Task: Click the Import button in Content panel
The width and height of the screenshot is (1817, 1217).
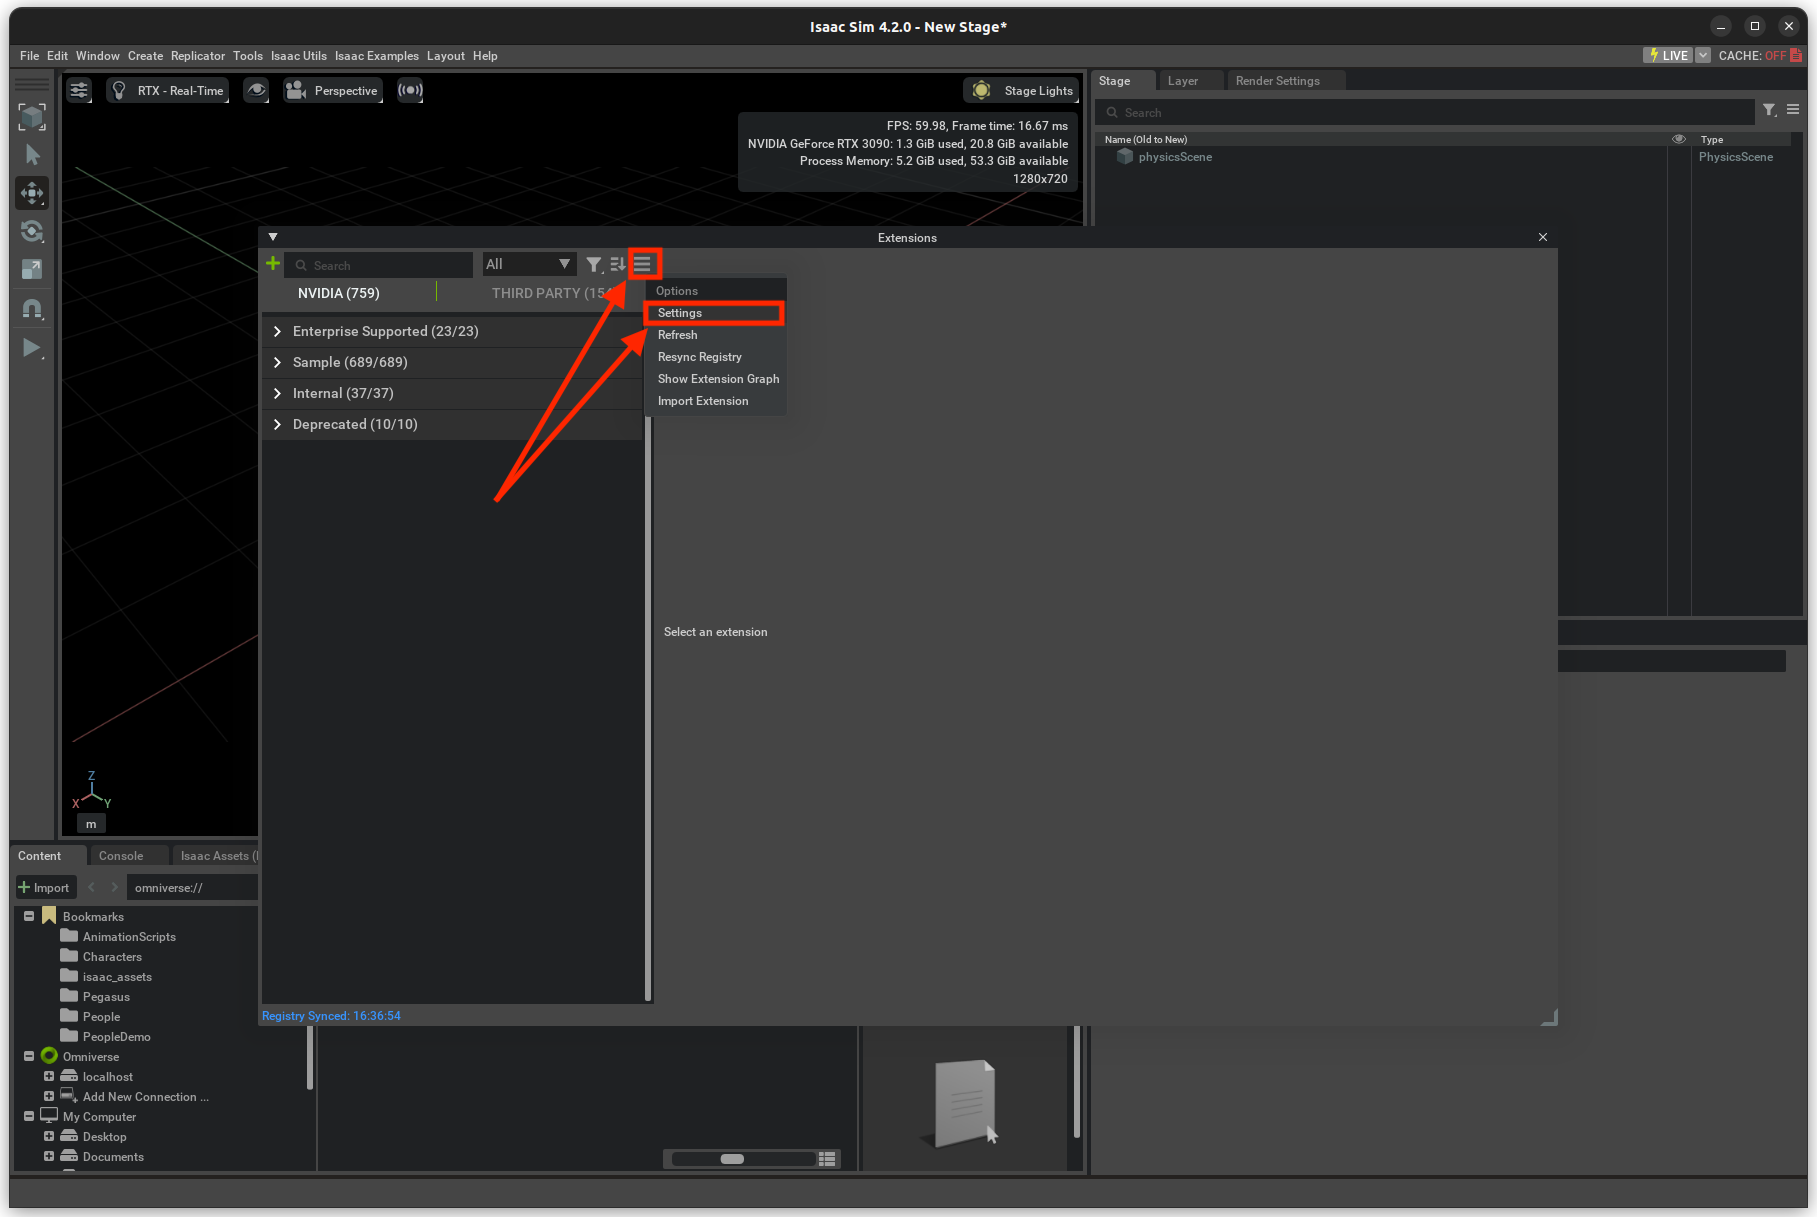Action: tap(45, 886)
